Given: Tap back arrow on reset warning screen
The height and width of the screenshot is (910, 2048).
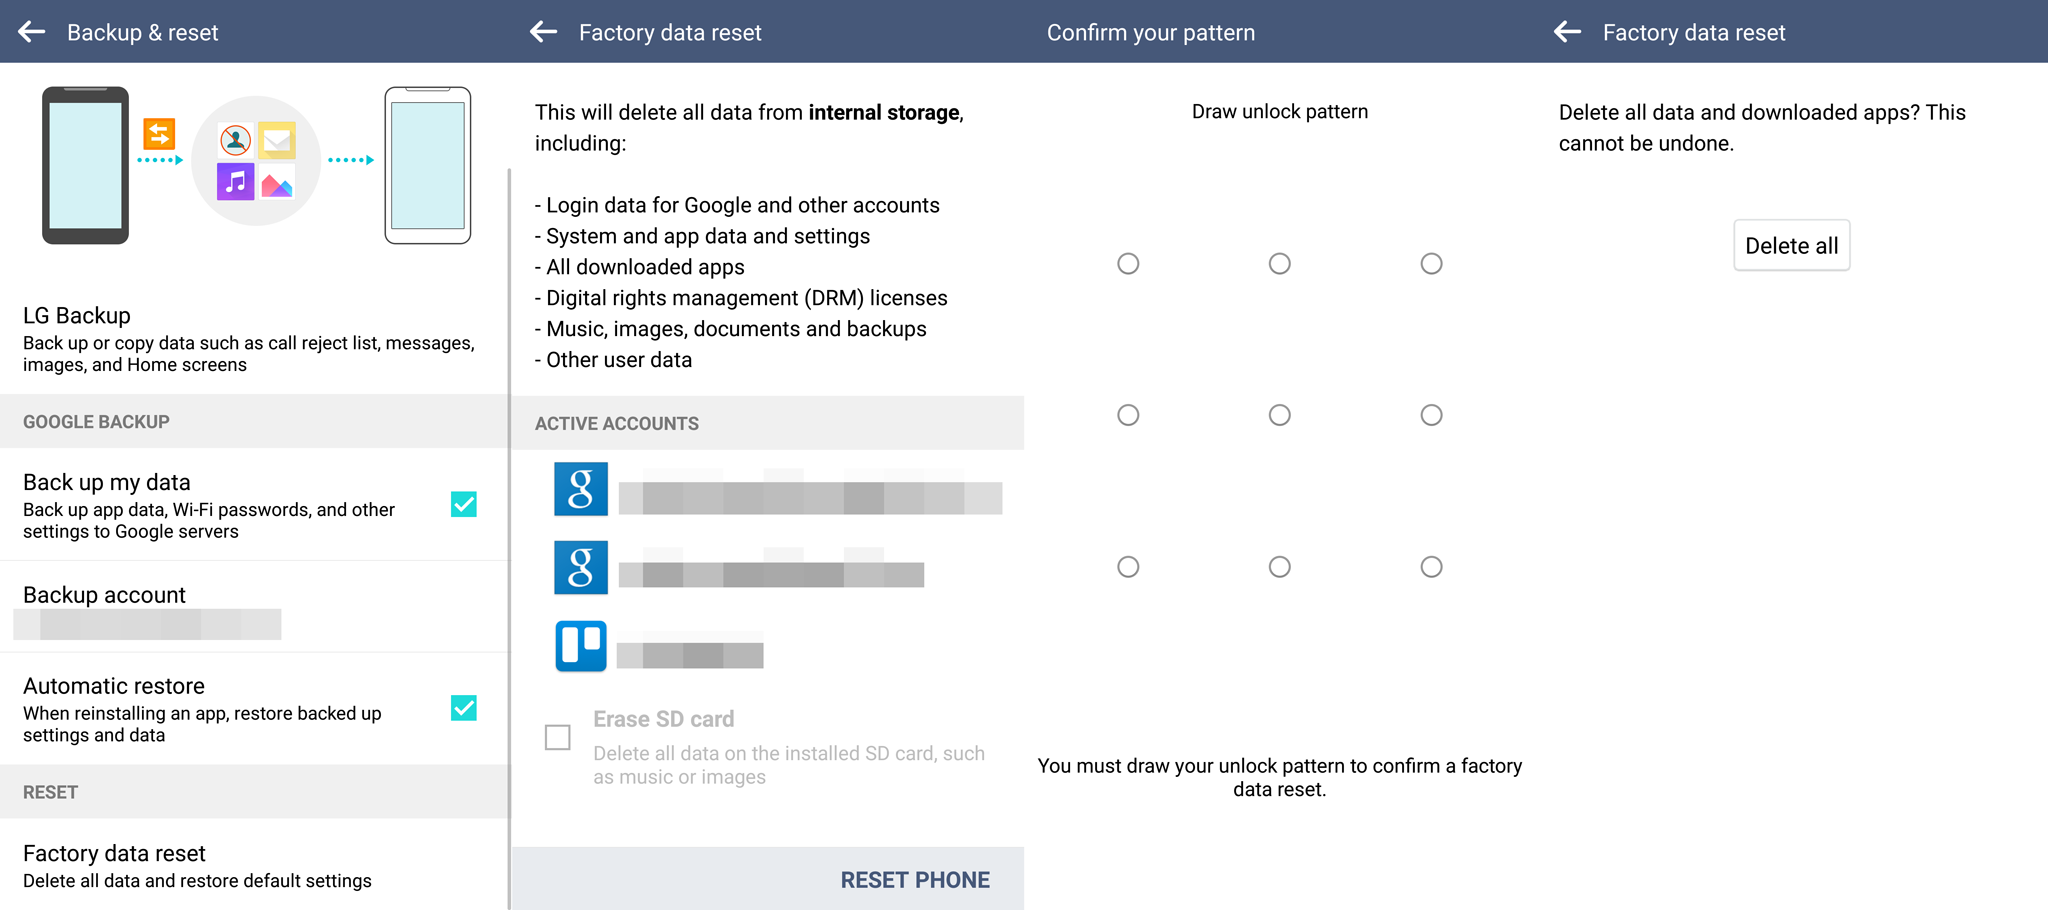Looking at the screenshot, I should coord(543,32).
